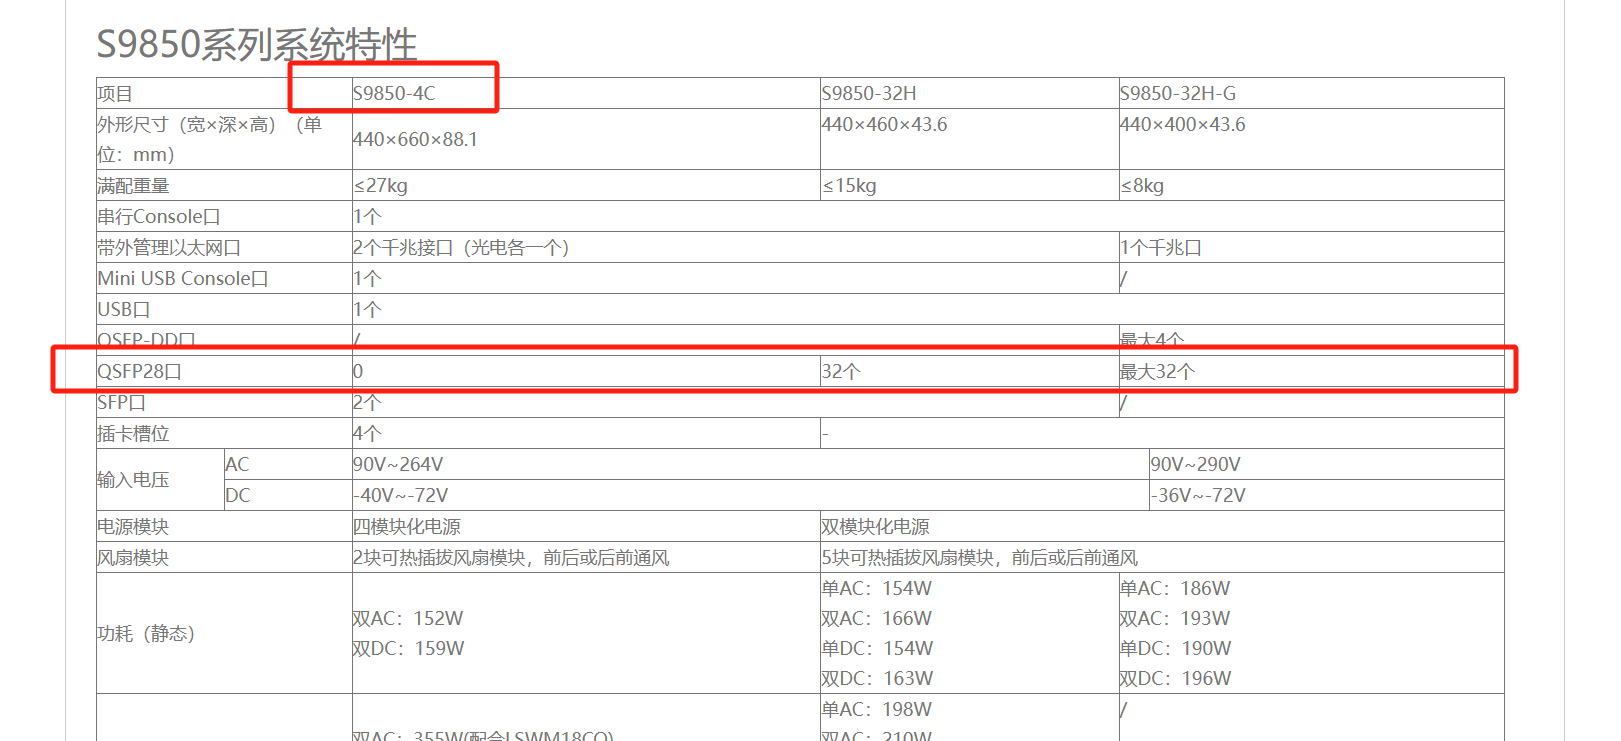
Task: Click the "0" value in the QSFP28口 row
Action: point(358,372)
